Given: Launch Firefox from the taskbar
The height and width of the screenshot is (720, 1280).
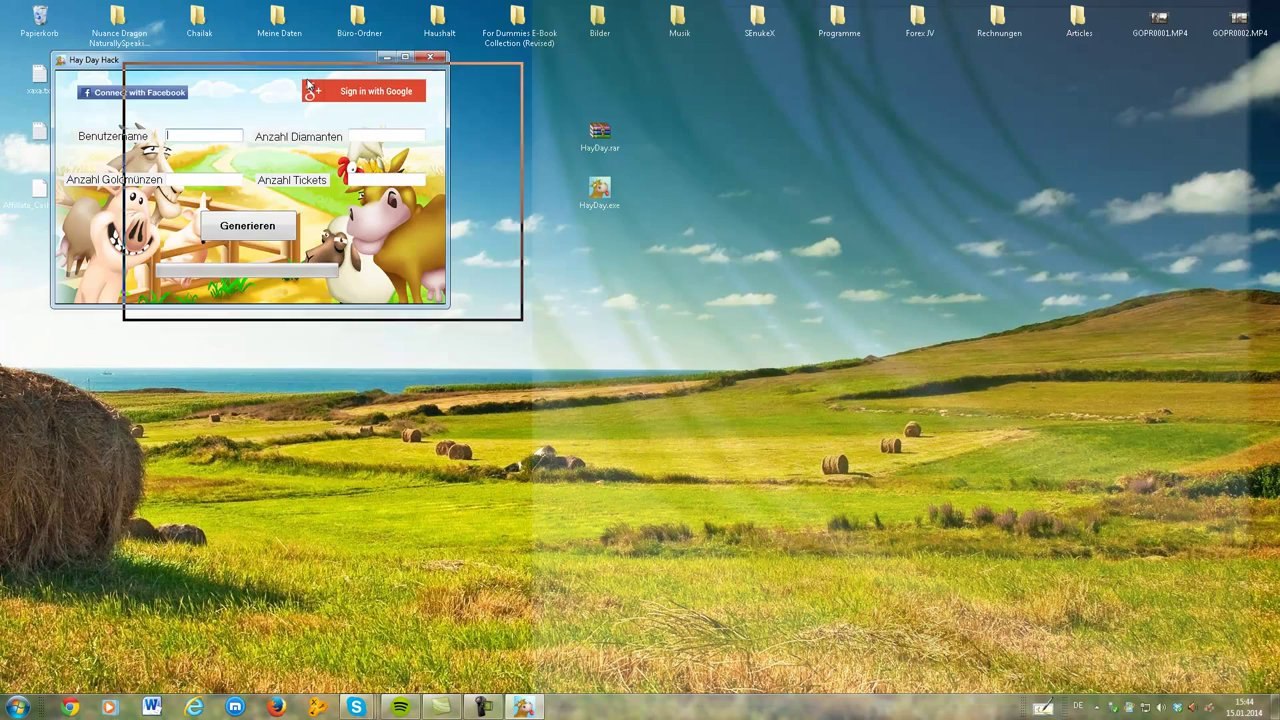Looking at the screenshot, I should (277, 707).
